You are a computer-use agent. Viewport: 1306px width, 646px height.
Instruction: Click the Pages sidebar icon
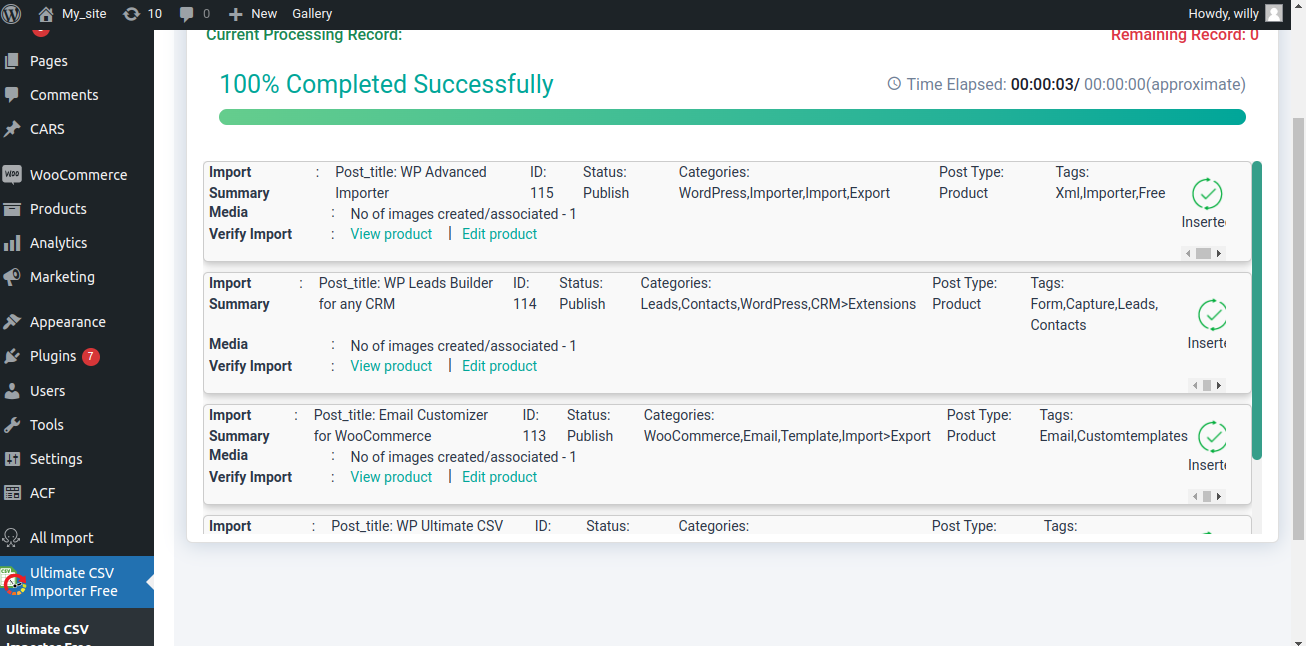pyautogui.click(x=12, y=61)
